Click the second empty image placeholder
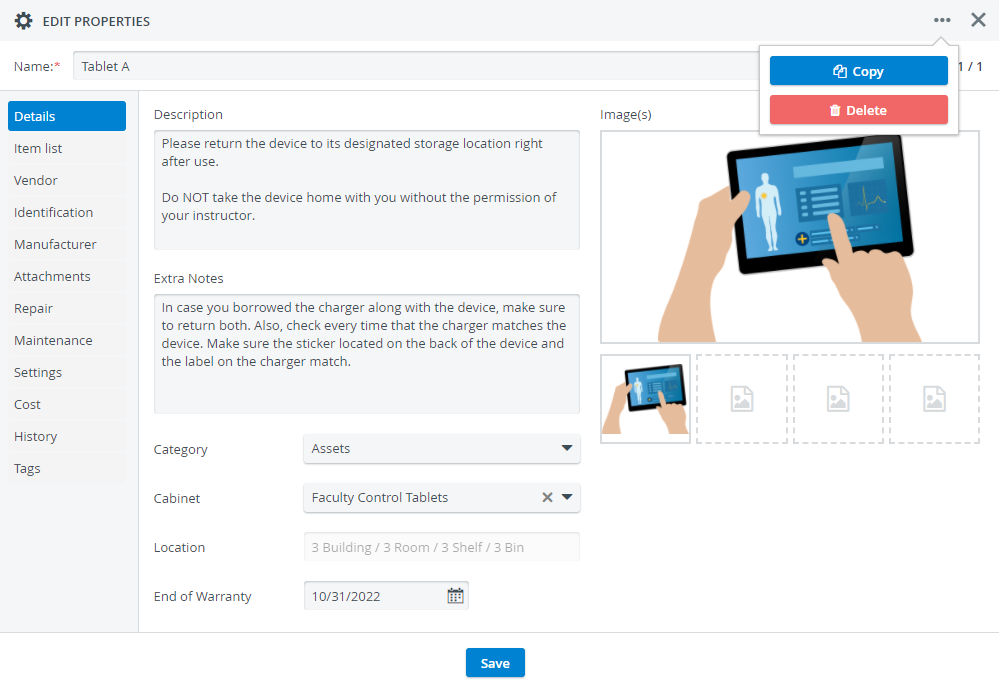 (742, 399)
